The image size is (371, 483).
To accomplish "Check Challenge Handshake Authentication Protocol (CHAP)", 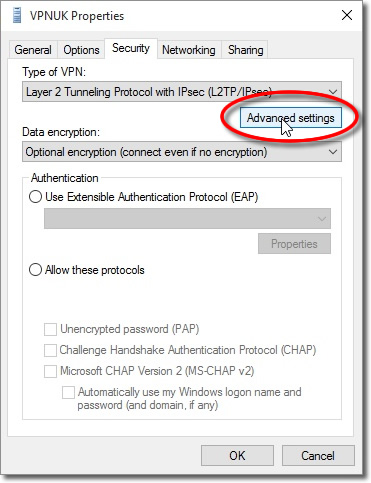I will (50, 350).
